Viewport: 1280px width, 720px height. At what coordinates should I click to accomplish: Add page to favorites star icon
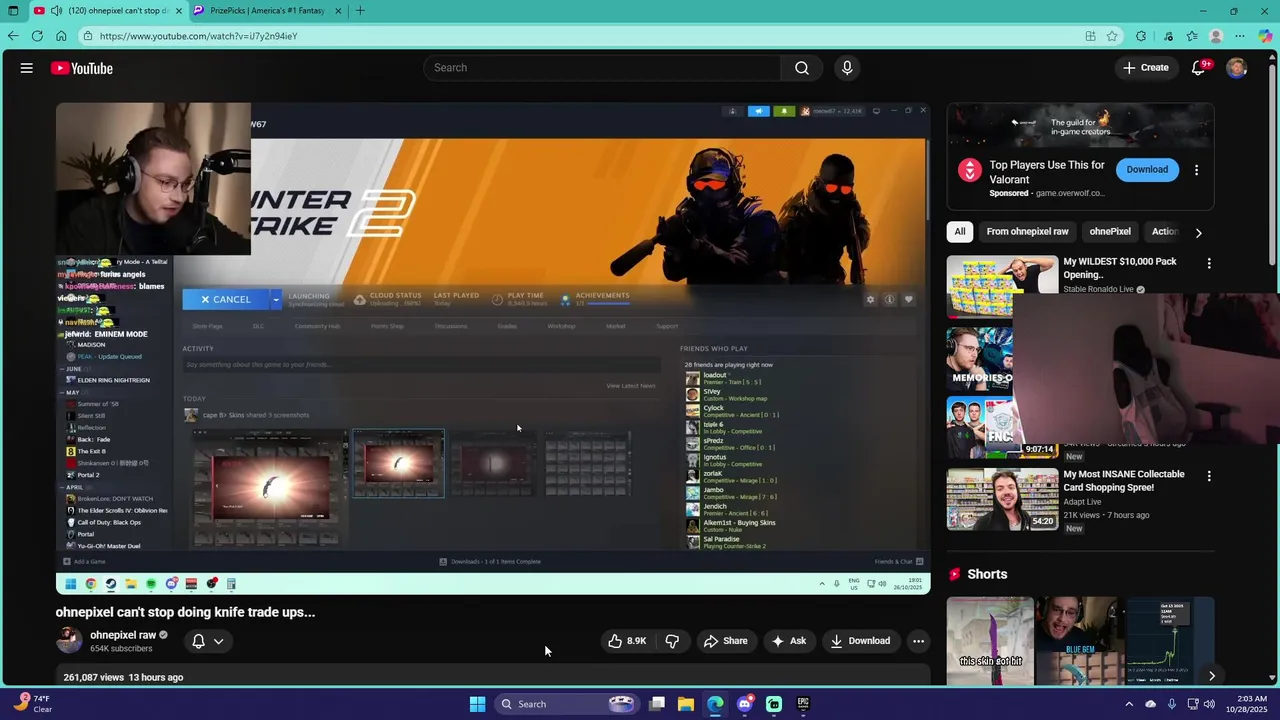coord(1112,36)
